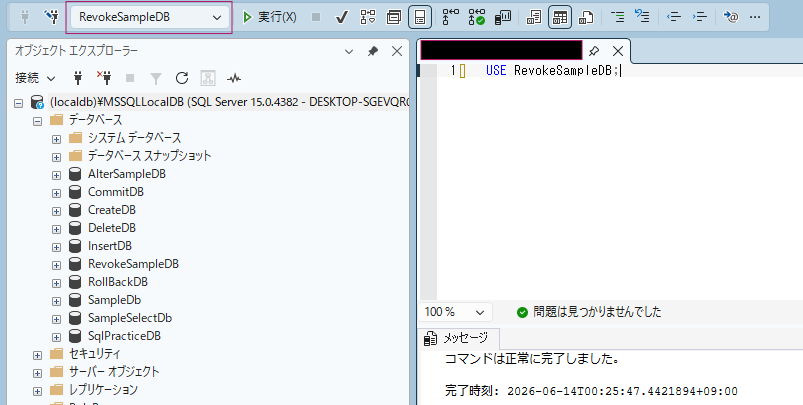Click the parse query checkmark icon

coord(342,17)
